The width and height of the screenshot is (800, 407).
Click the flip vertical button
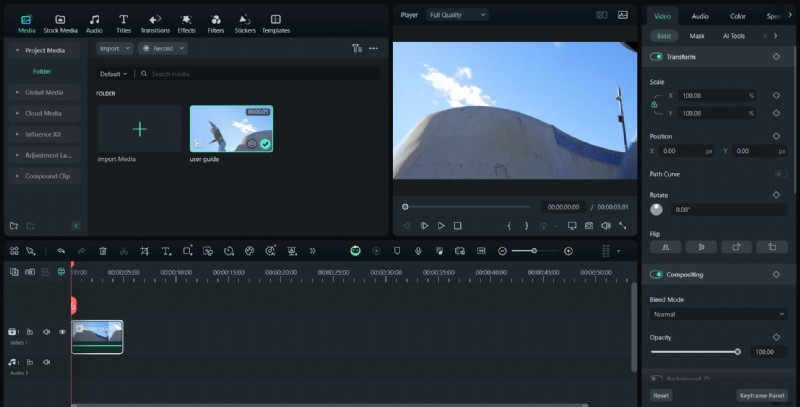pyautogui.click(x=701, y=247)
